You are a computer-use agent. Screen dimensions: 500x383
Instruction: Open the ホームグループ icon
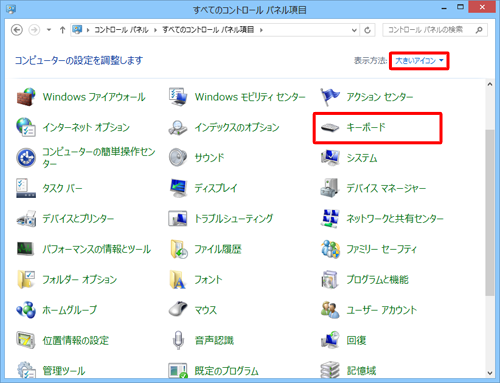click(26, 310)
